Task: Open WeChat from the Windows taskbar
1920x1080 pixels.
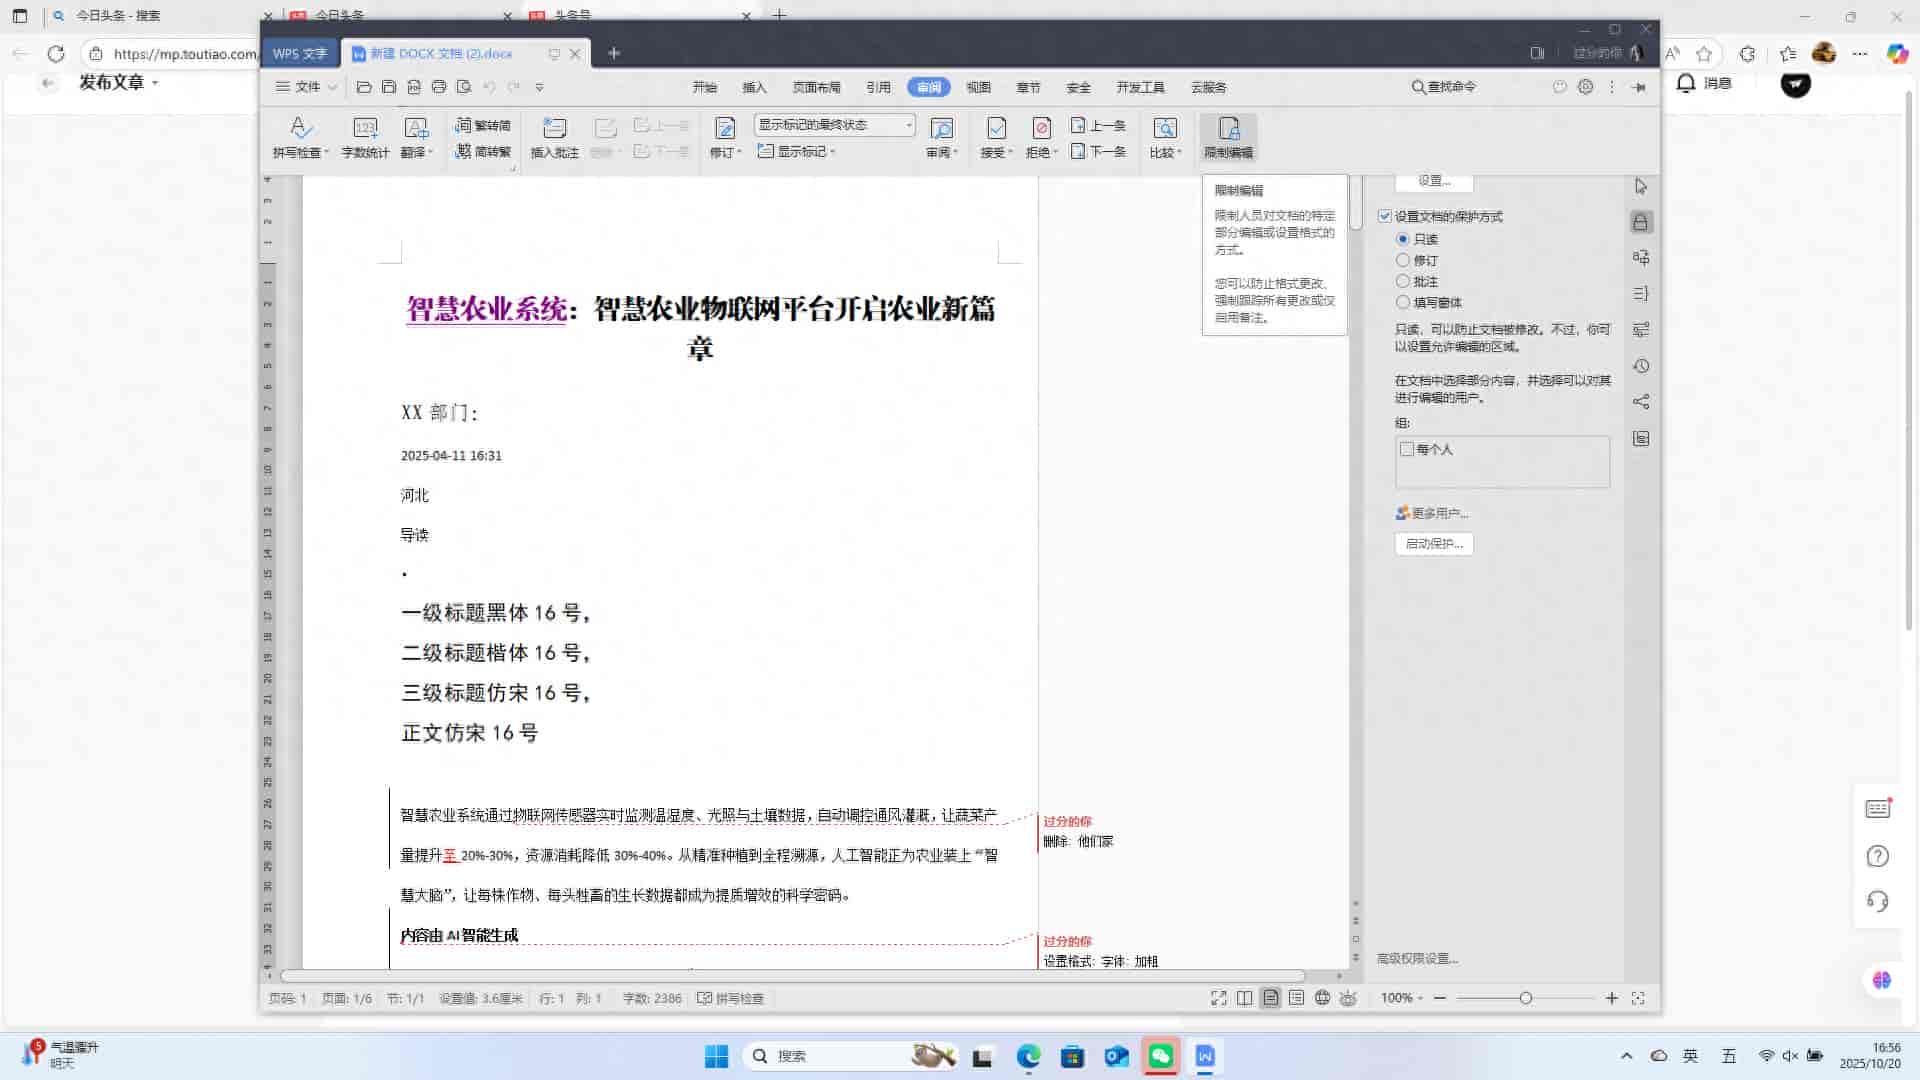Action: pyautogui.click(x=1160, y=1056)
